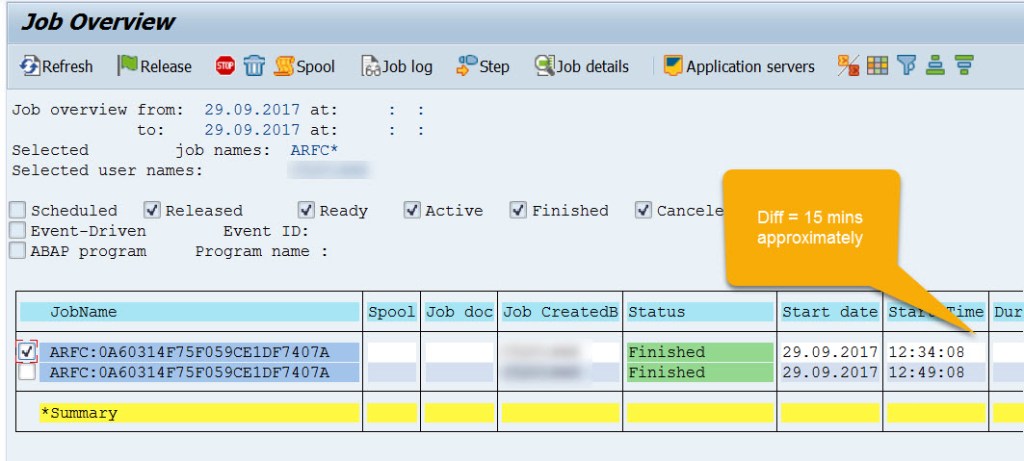The height and width of the screenshot is (461, 1024).
Task: Click the overview from date 29.09.2017
Action: [253, 110]
